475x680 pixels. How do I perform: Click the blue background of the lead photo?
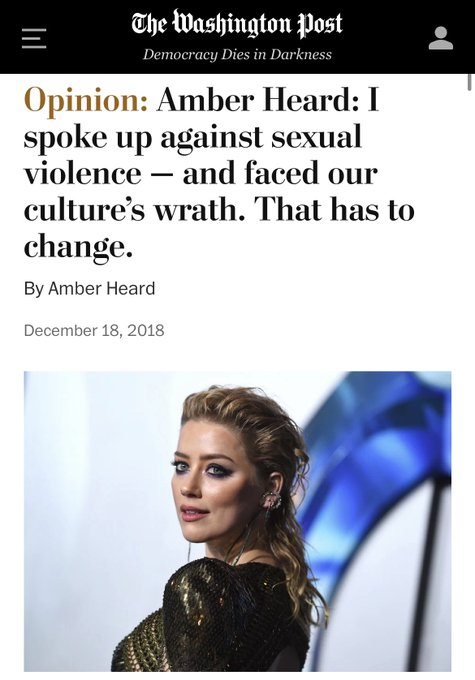[x=382, y=455]
